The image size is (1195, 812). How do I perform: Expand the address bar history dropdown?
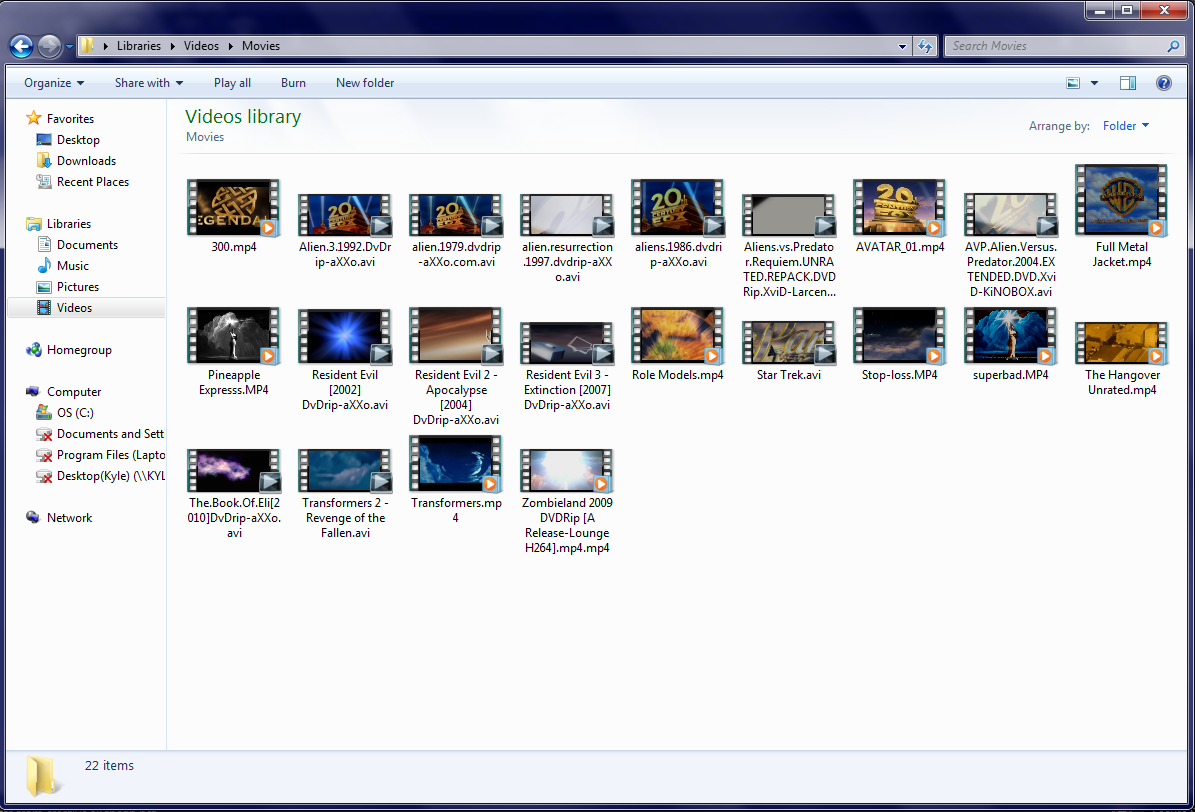(x=902, y=47)
